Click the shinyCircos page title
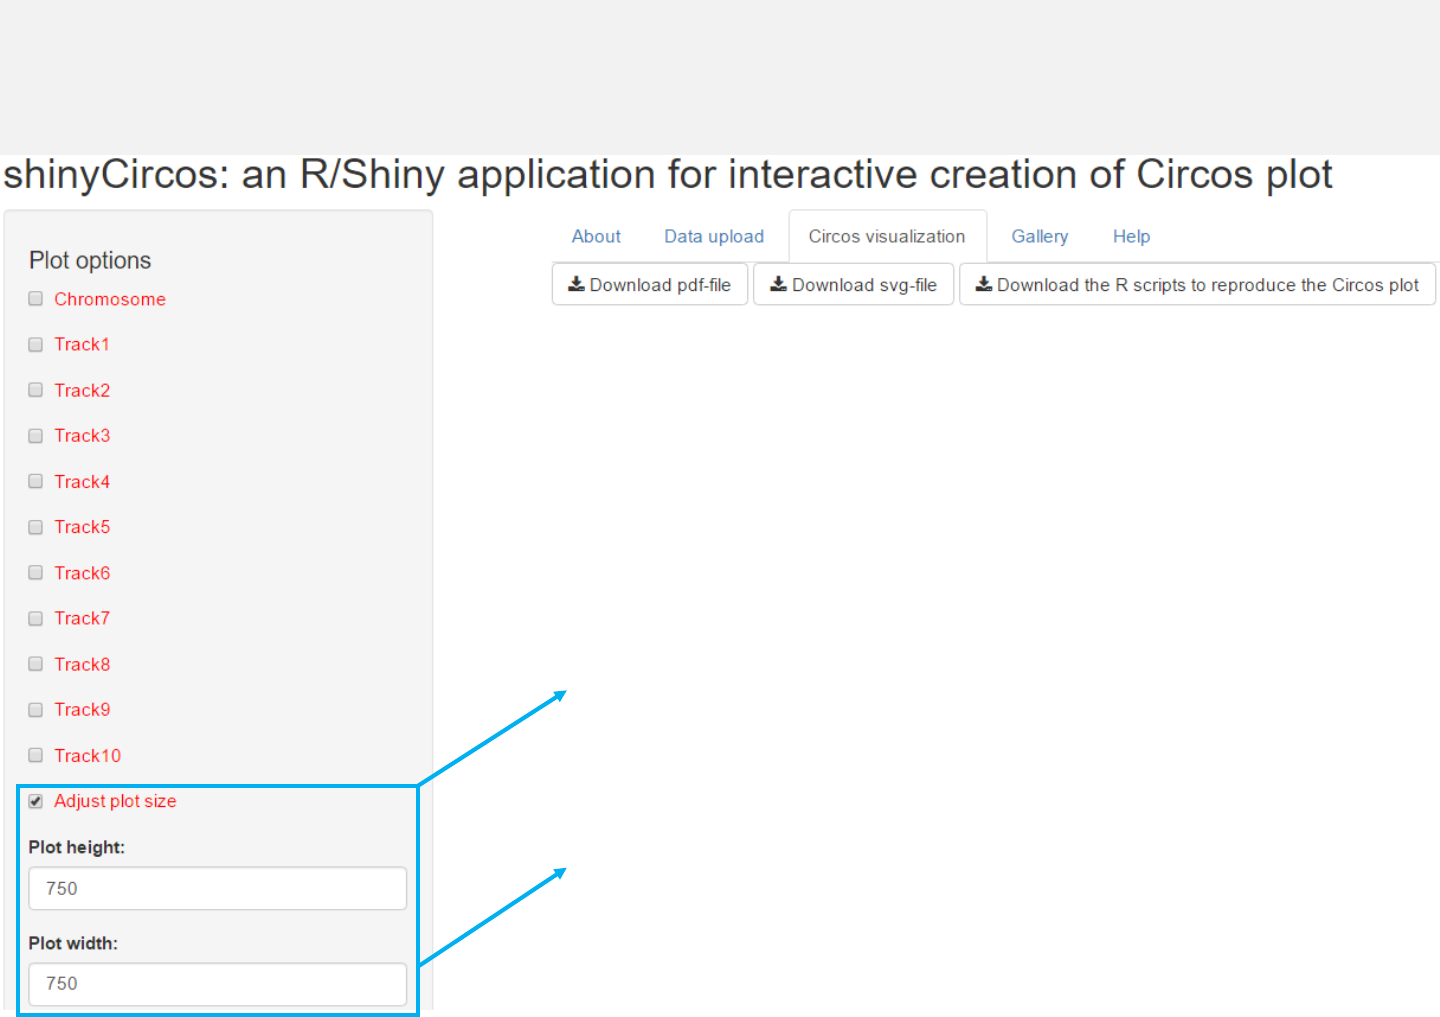Viewport: 1440px width, 1017px height. (x=668, y=175)
